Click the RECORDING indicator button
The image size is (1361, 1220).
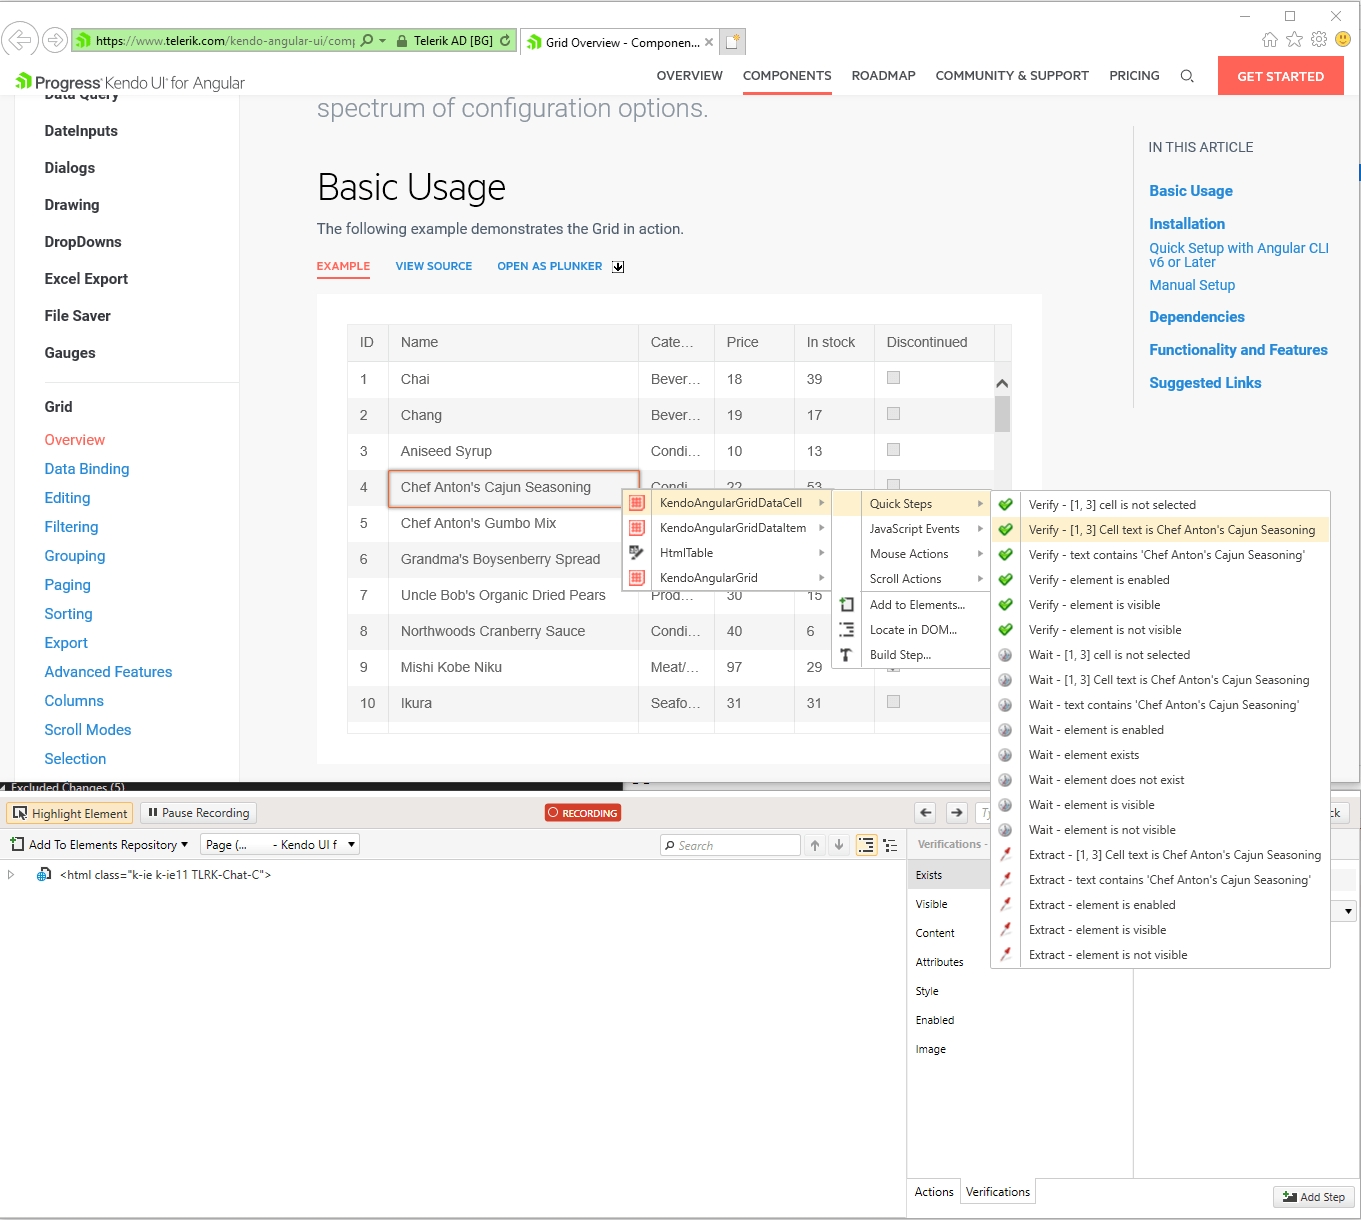(583, 813)
